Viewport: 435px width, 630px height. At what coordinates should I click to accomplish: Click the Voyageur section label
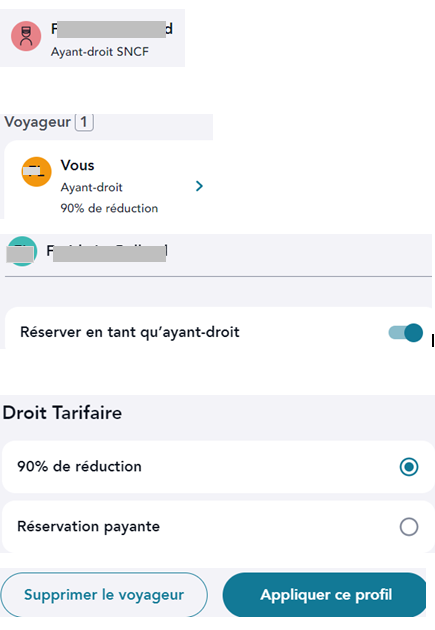click(38, 122)
